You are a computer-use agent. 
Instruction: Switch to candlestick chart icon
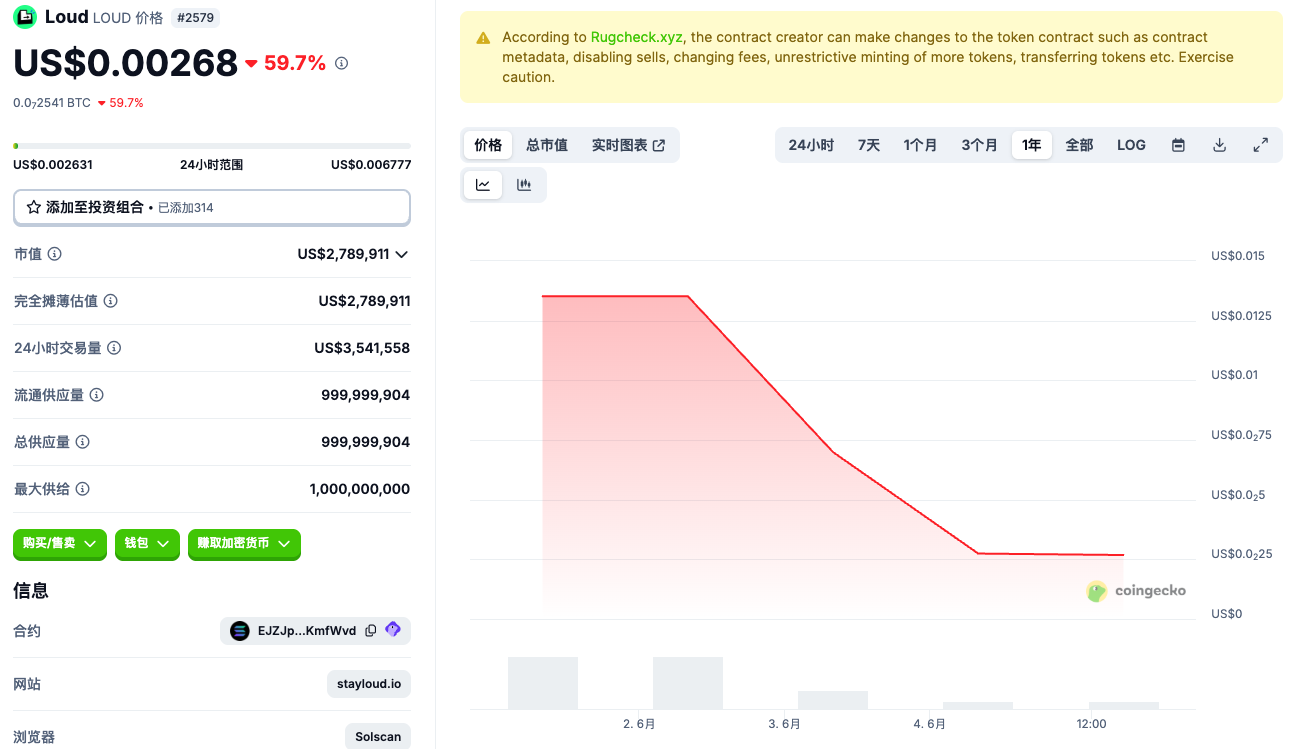click(524, 185)
